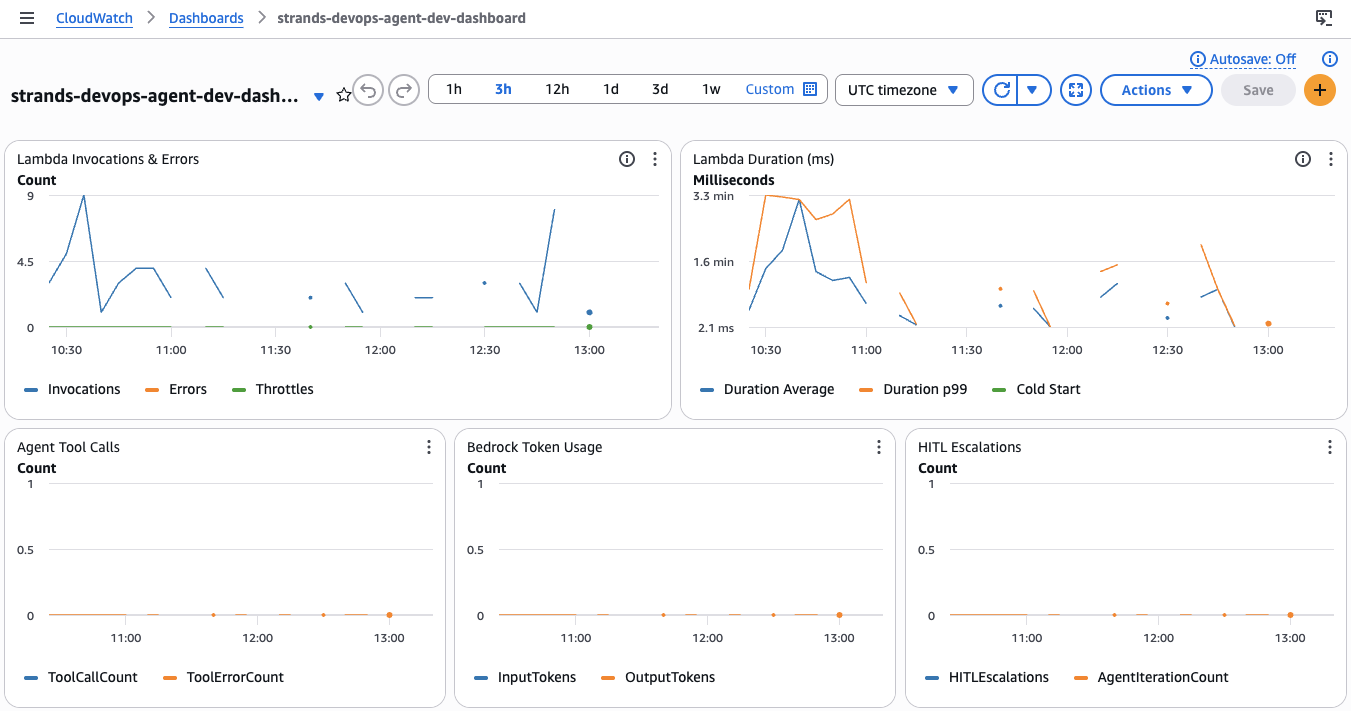Select the 3d time range
1351x711 pixels.
(x=660, y=89)
